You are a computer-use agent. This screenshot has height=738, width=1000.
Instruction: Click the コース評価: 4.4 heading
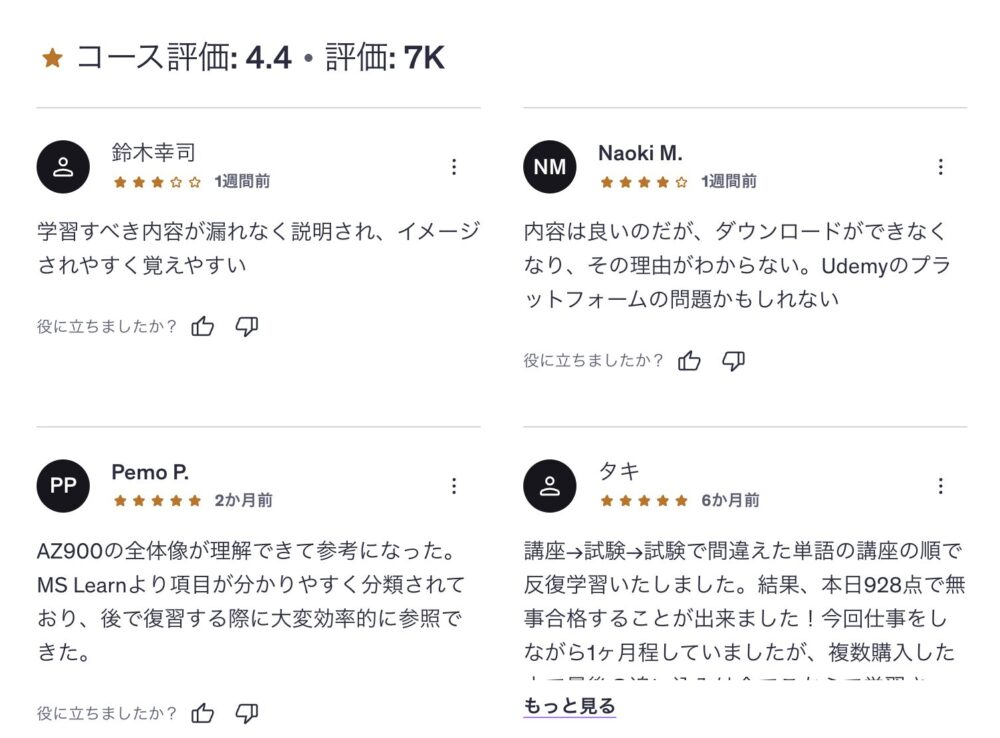point(184,58)
